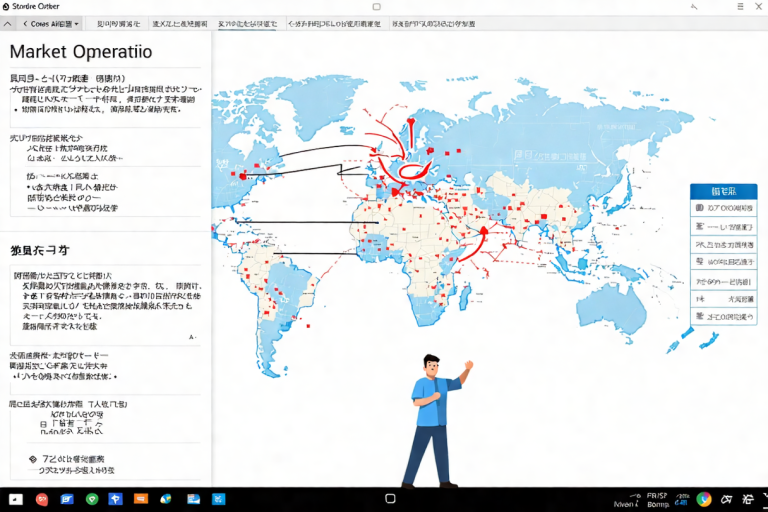Click the bold heading in the mid-left panel

tap(40, 250)
